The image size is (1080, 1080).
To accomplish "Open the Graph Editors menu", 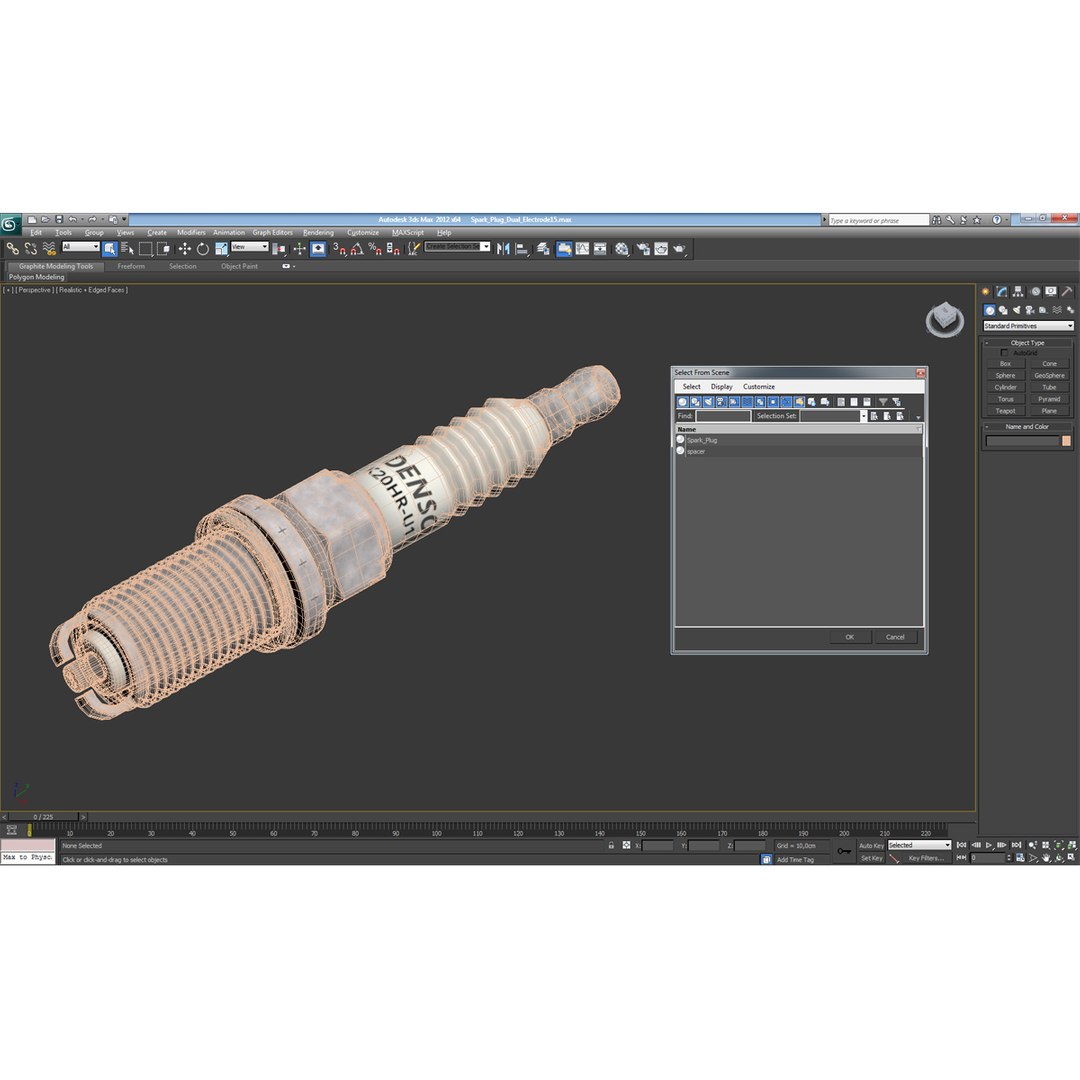I will 272,233.
